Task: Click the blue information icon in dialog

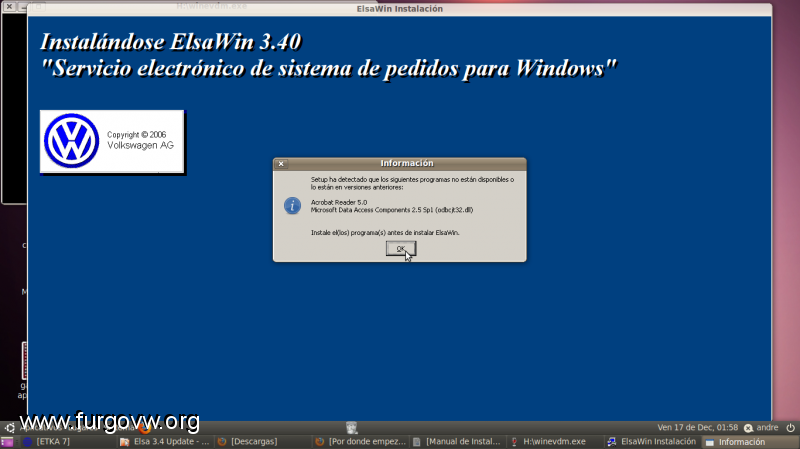Action: (x=292, y=206)
